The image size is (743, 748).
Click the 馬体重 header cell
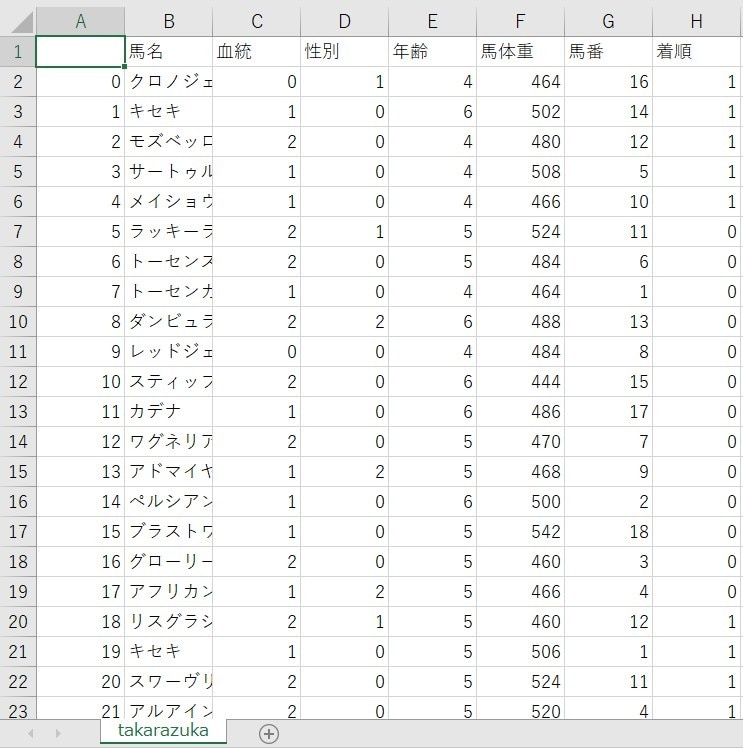tap(520, 52)
